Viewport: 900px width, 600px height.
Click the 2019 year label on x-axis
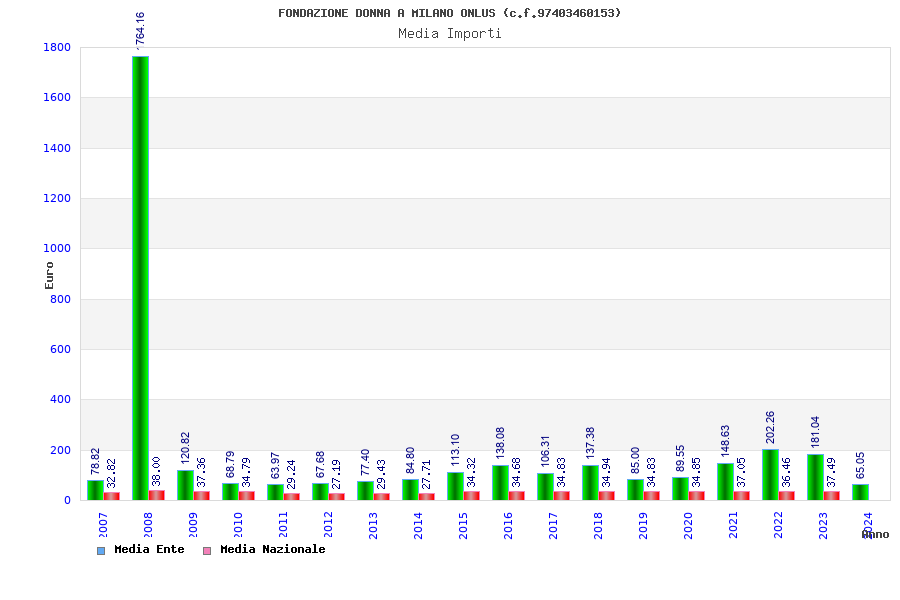643,525
